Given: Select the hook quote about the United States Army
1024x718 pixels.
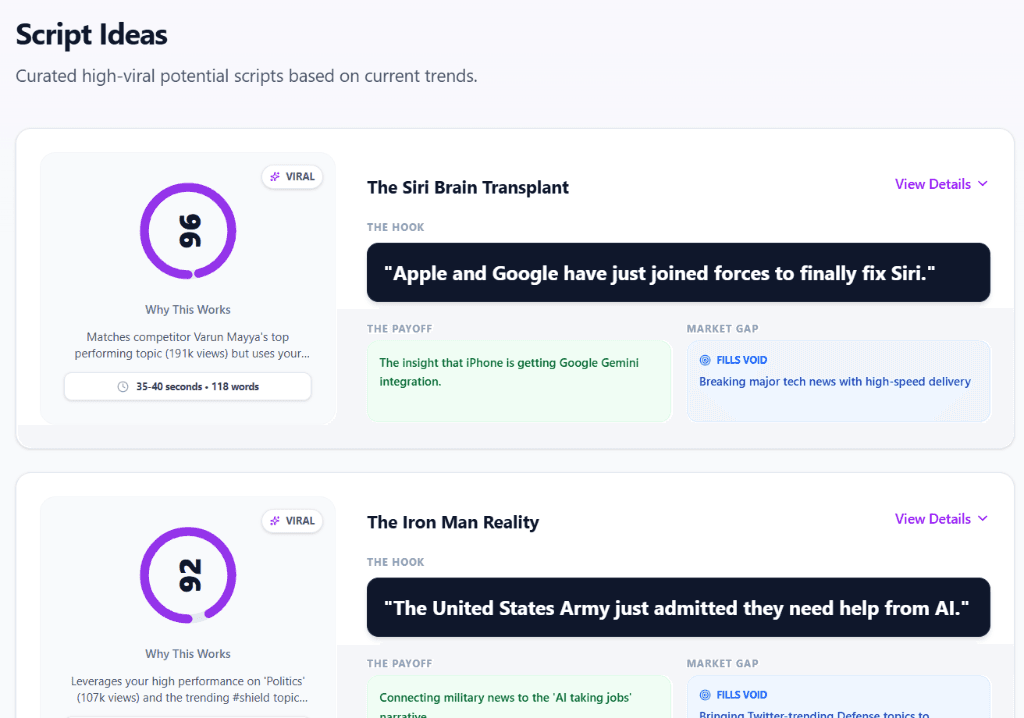Looking at the screenshot, I should pos(678,608).
